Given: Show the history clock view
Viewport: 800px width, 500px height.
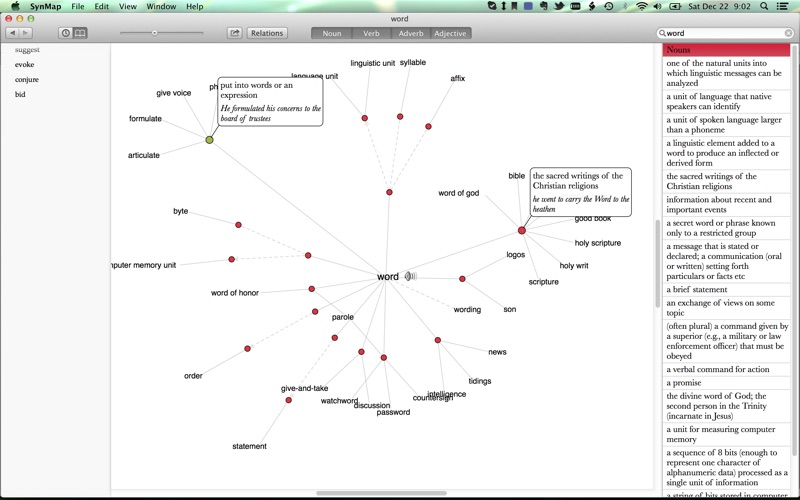Looking at the screenshot, I should [66, 33].
